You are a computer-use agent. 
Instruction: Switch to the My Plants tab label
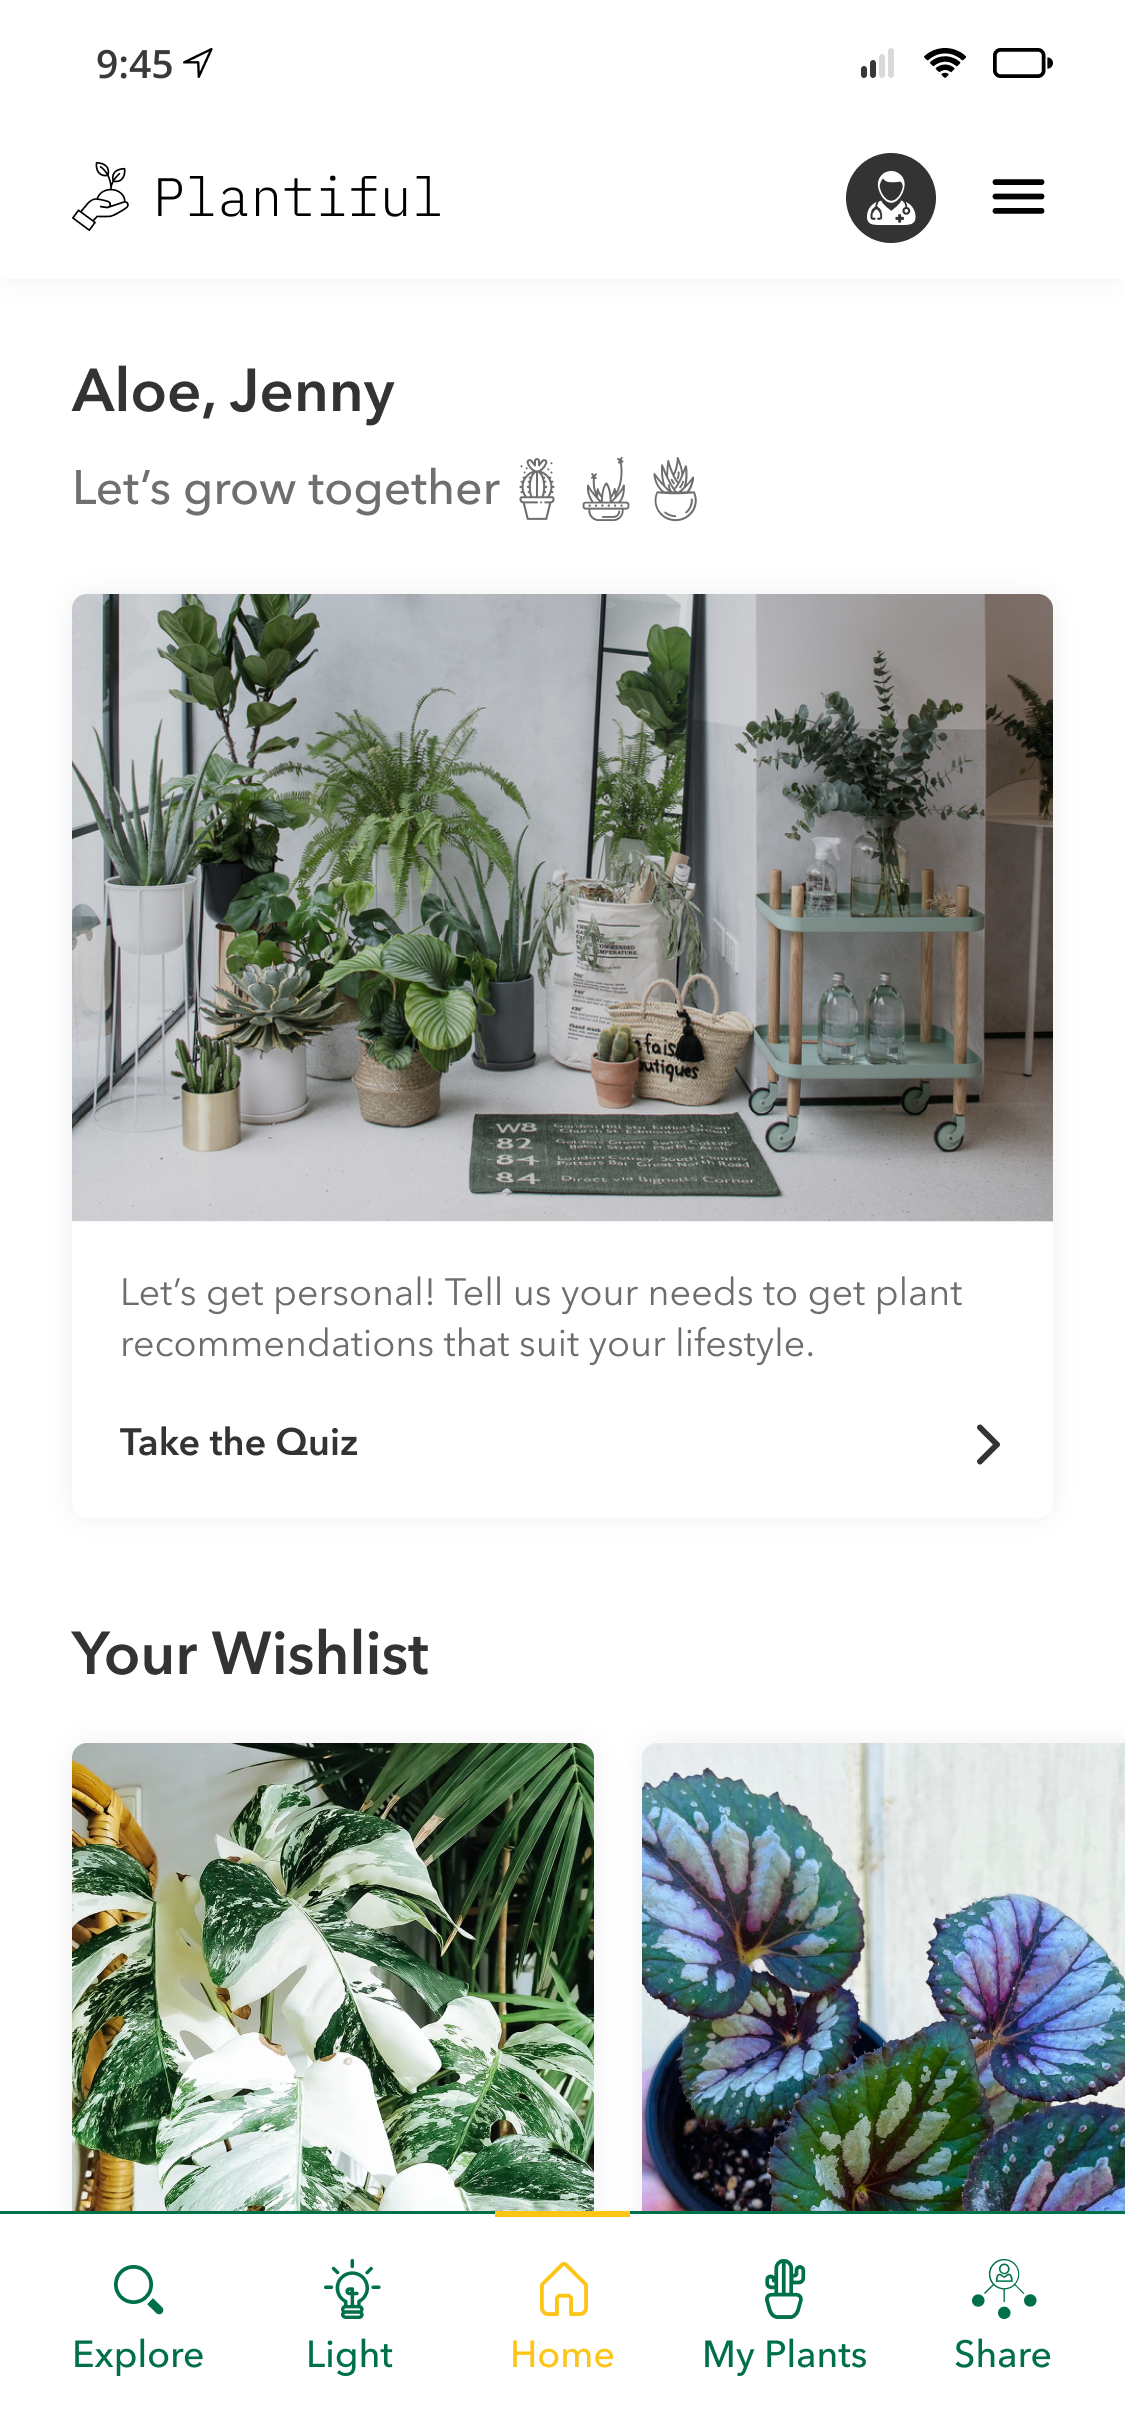coord(784,2355)
